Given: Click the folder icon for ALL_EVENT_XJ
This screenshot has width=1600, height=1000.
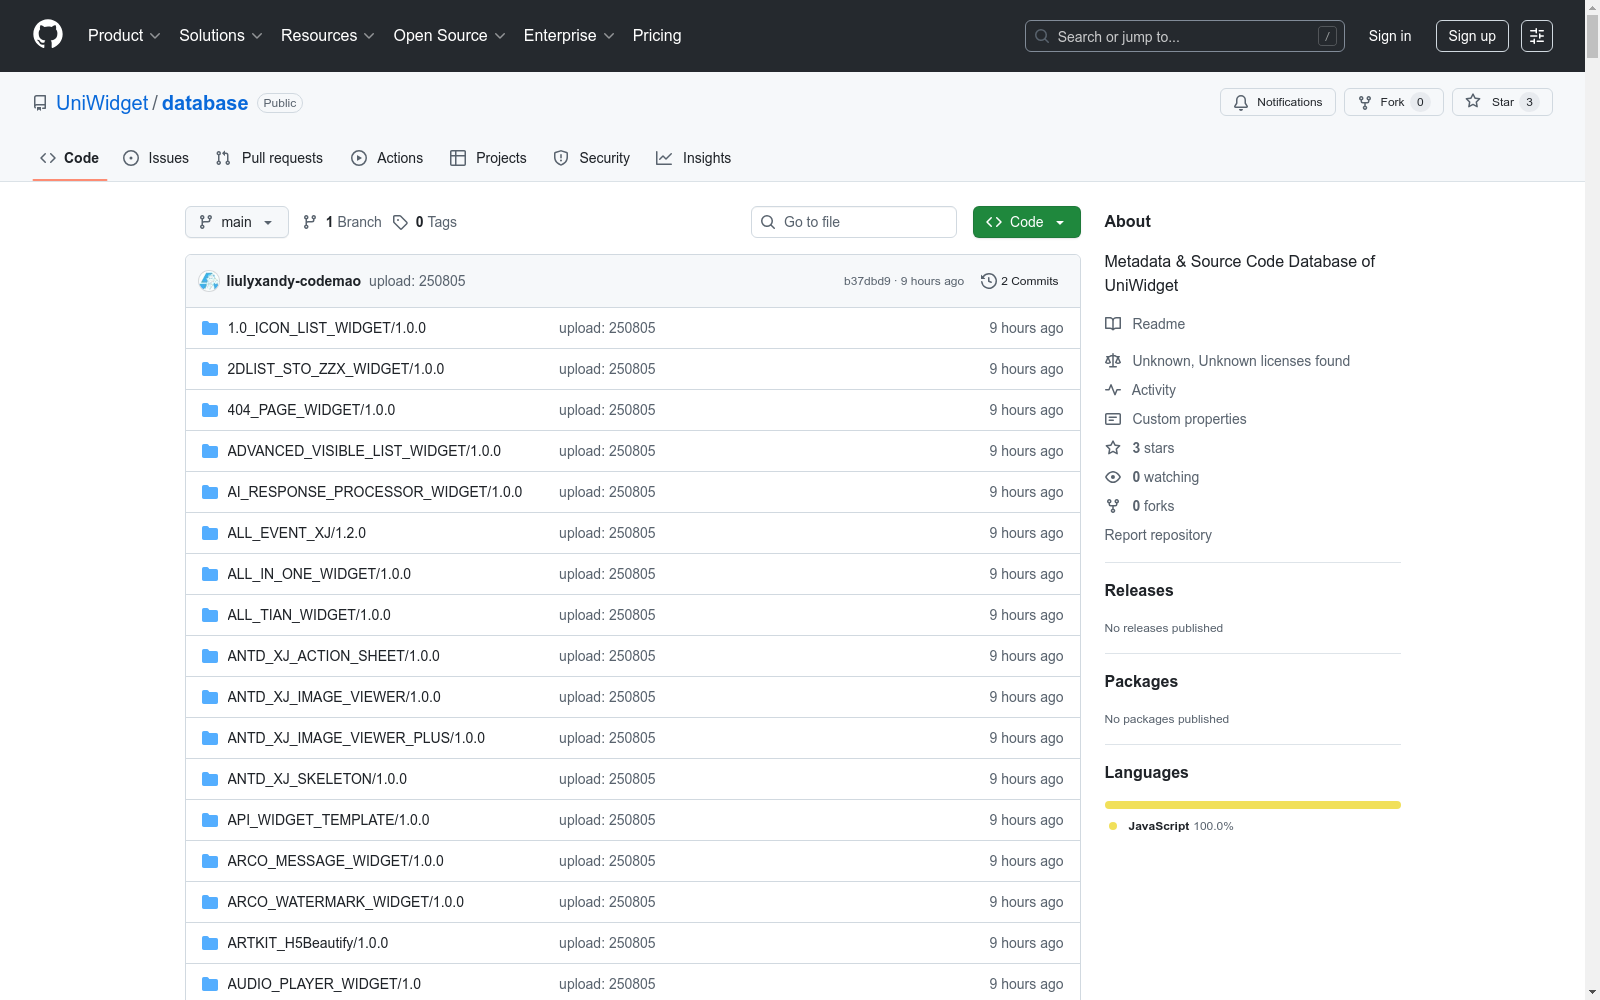Looking at the screenshot, I should click(x=210, y=533).
